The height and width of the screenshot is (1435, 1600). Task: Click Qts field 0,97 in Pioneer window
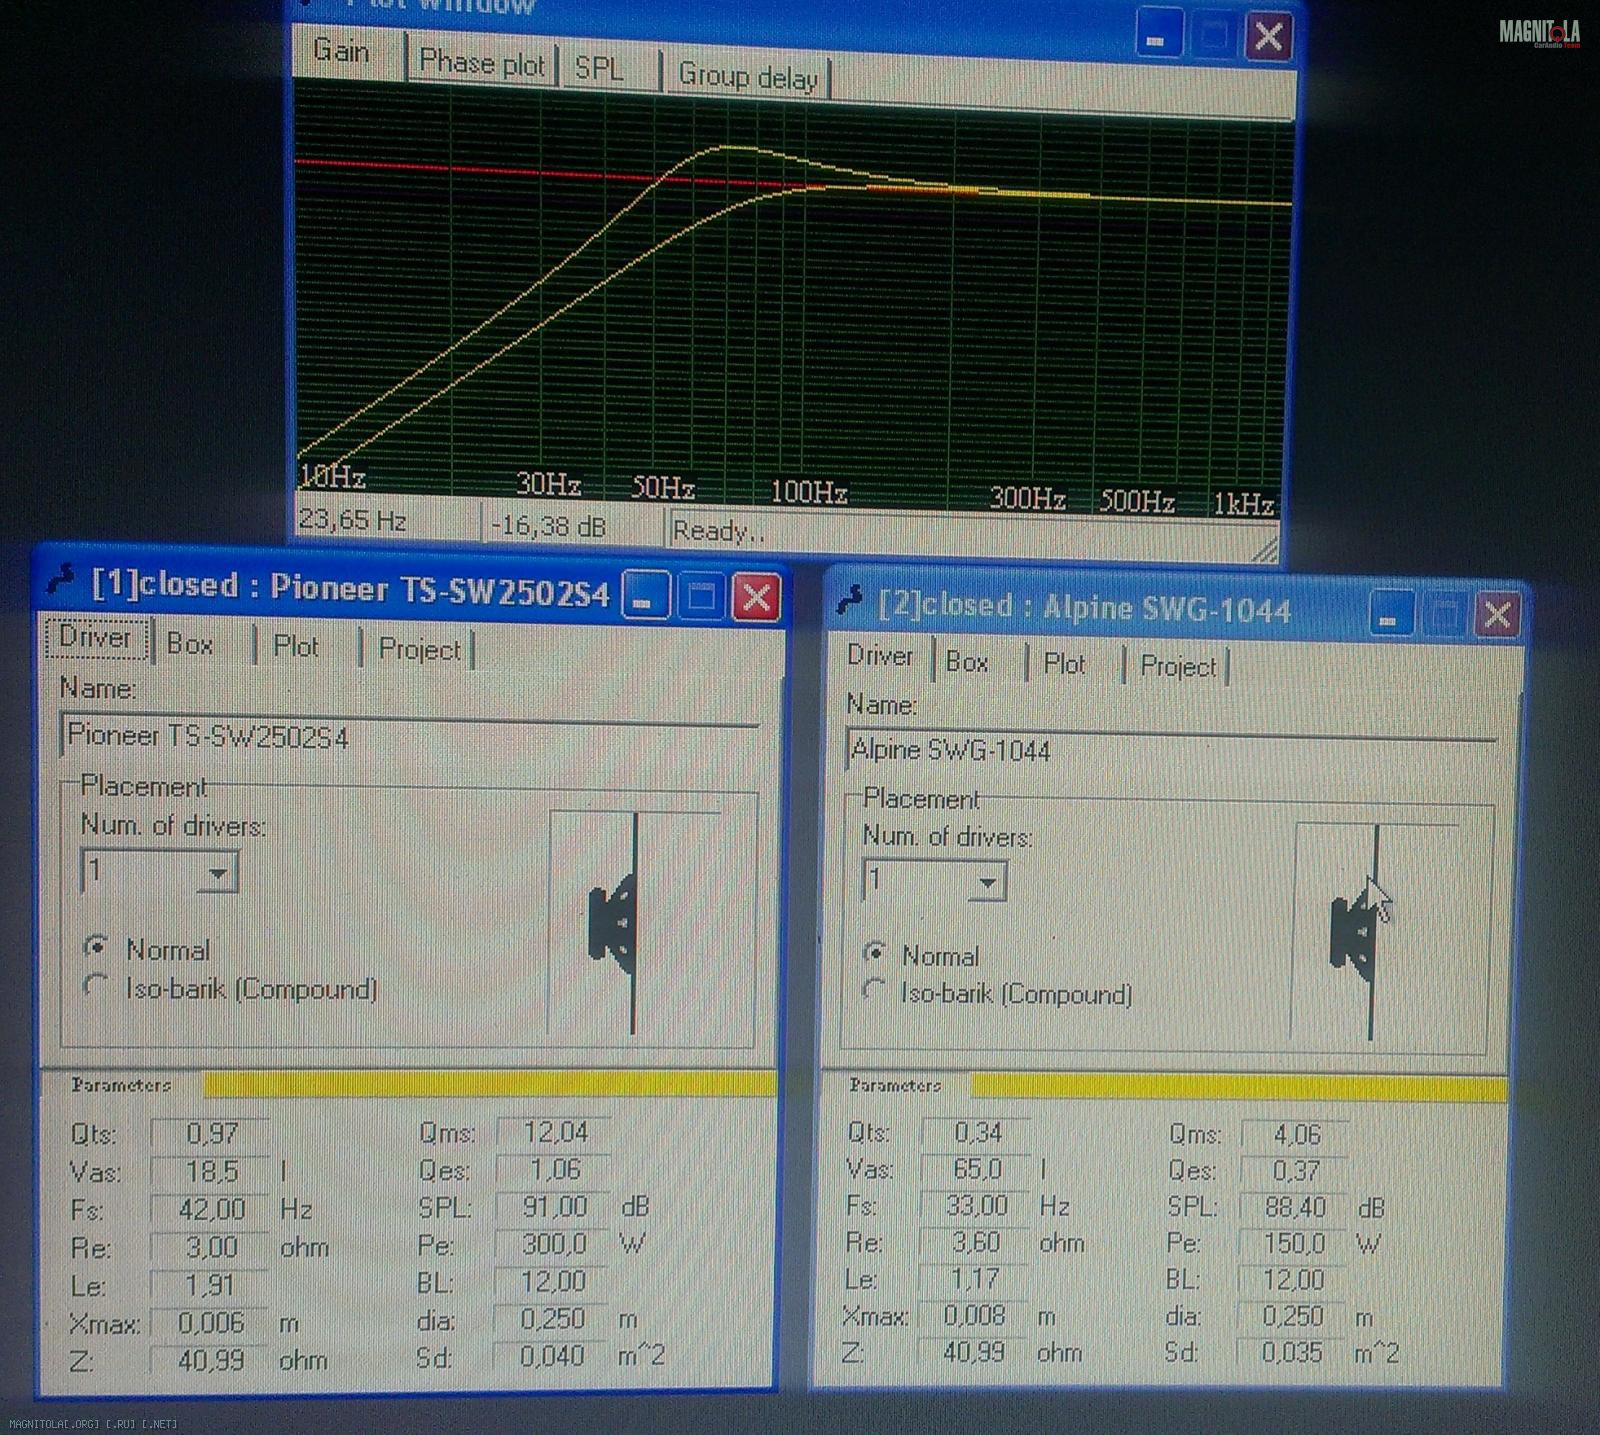click(x=210, y=1133)
